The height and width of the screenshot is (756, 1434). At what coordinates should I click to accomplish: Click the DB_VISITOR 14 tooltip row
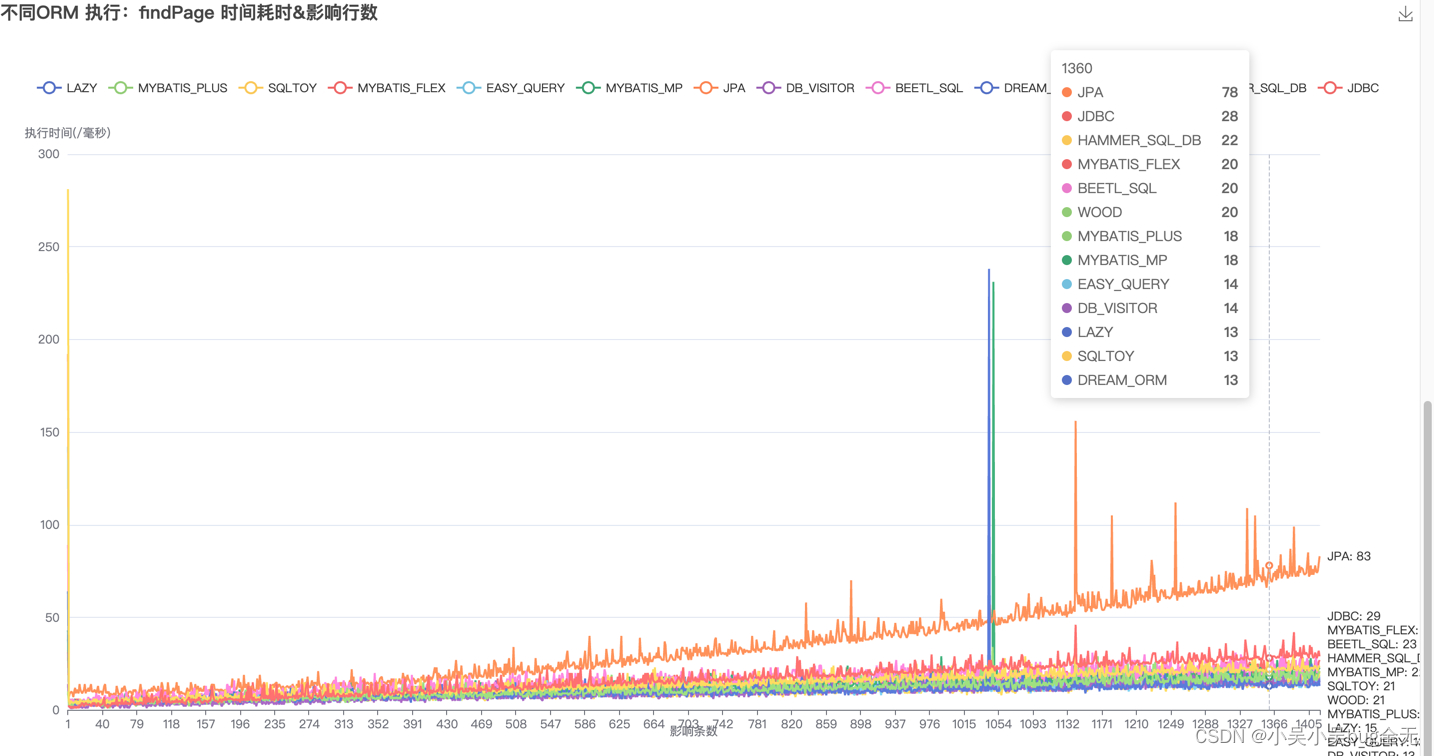(1150, 308)
